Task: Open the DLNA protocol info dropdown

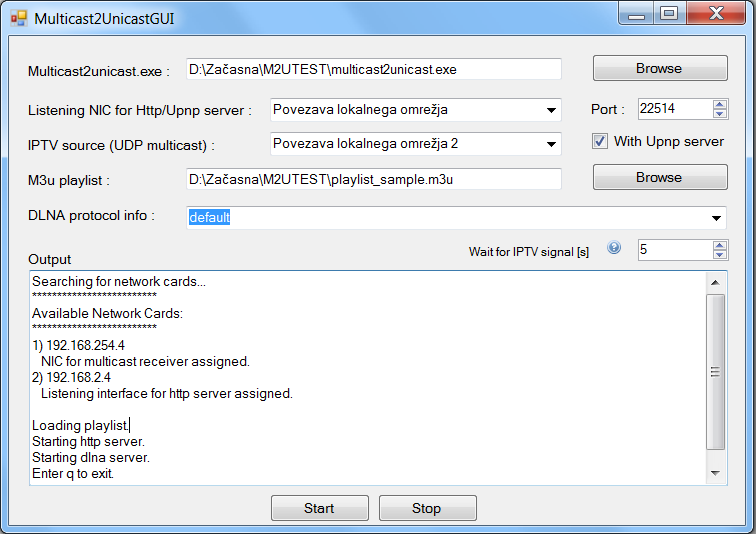Action: click(716, 218)
